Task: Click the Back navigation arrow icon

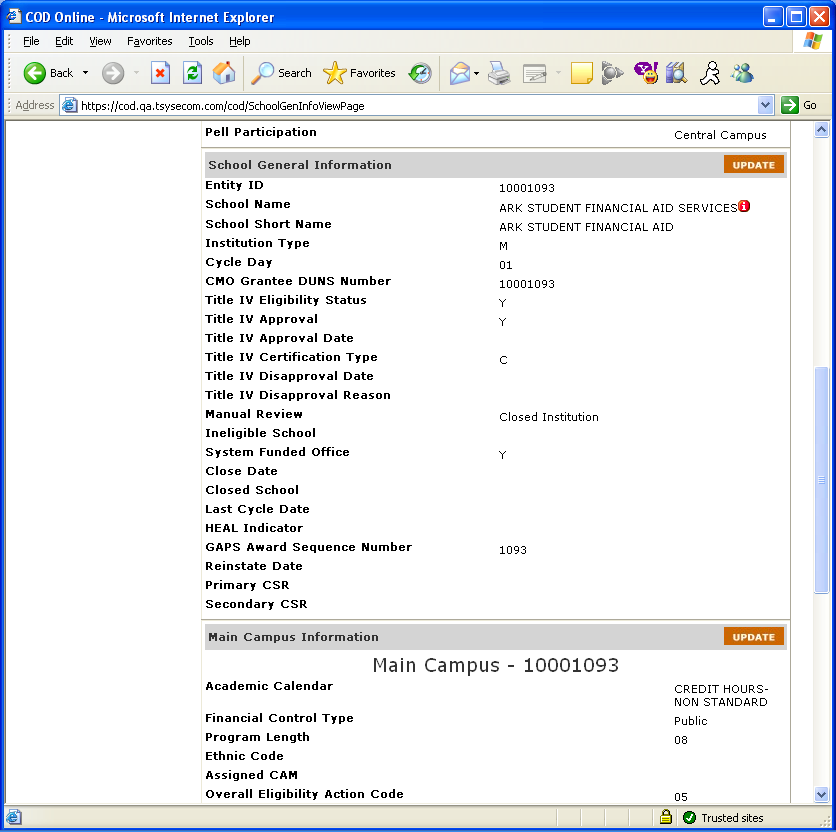Action: 36,73
